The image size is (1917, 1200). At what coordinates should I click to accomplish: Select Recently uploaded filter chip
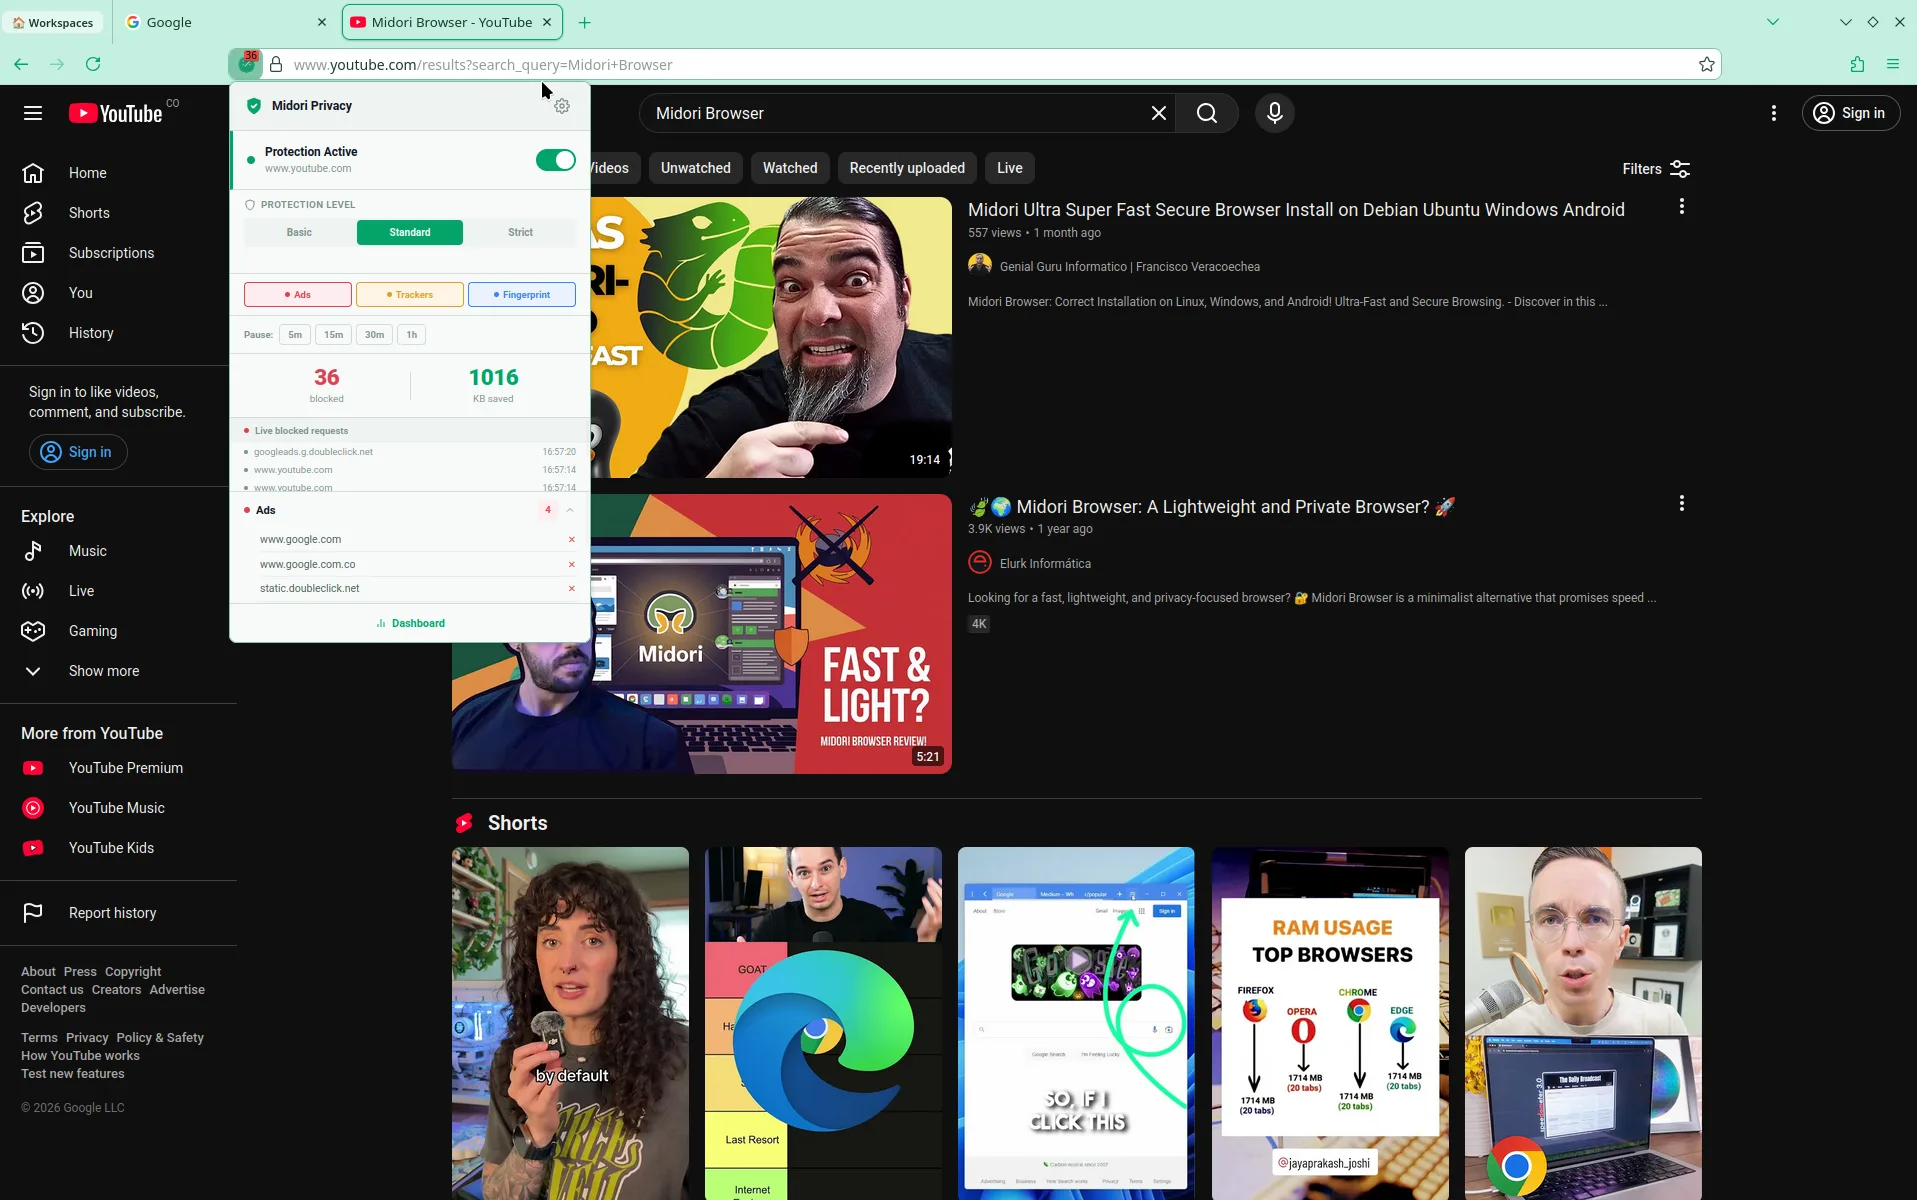point(907,168)
